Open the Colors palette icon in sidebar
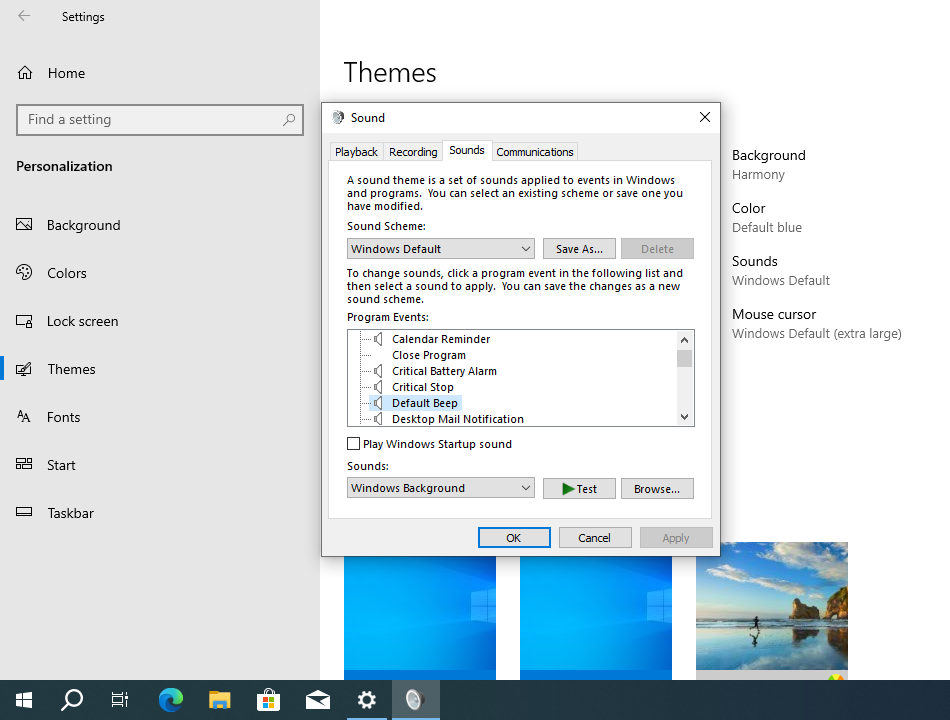This screenshot has width=950, height=720. pyautogui.click(x=24, y=273)
